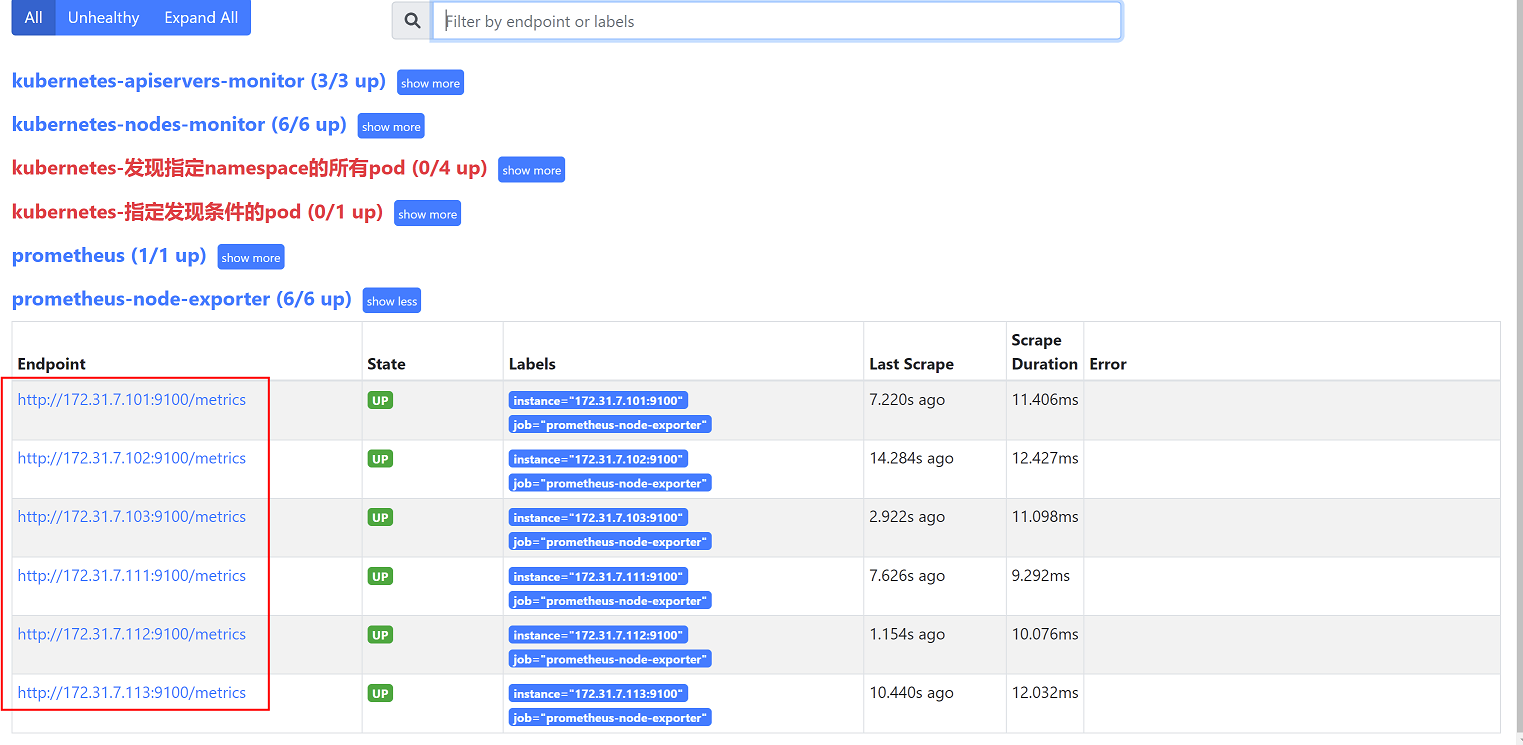
Task: Show more for prometheus job
Action: tap(251, 258)
